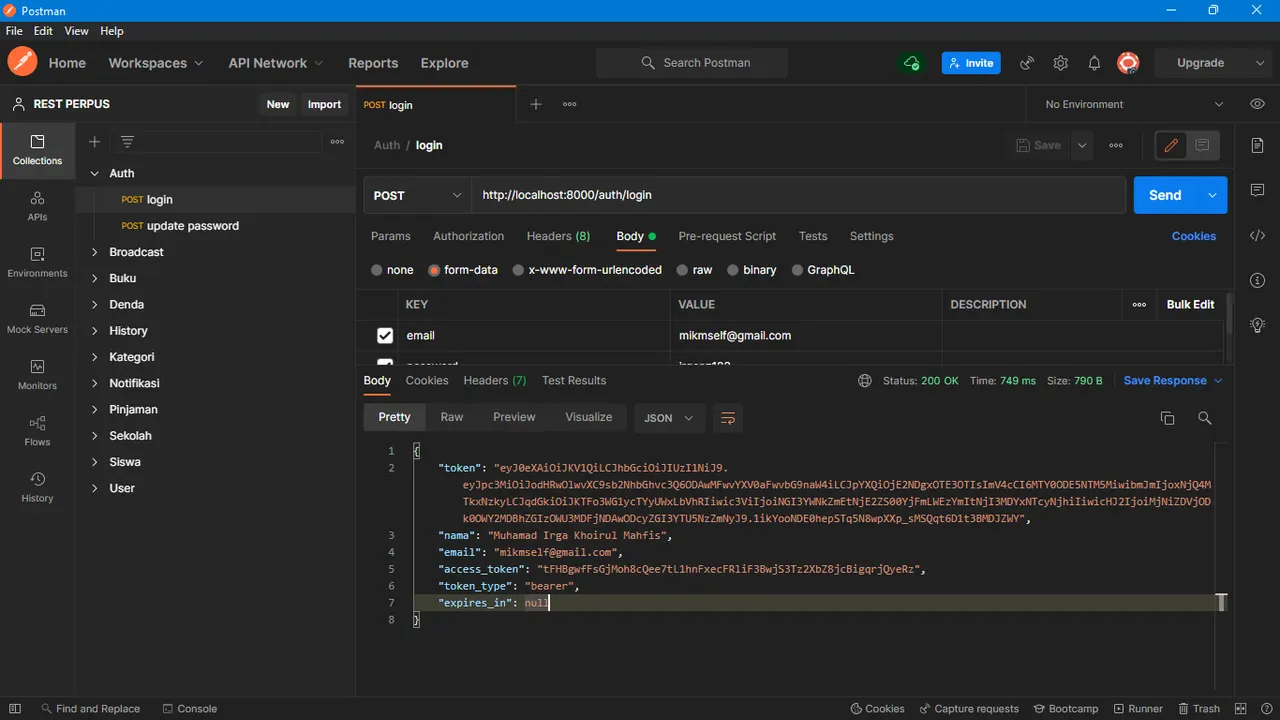Screen dimensions: 1280x720
Task: Open the comments icon in right sidebar
Action: (1258, 190)
